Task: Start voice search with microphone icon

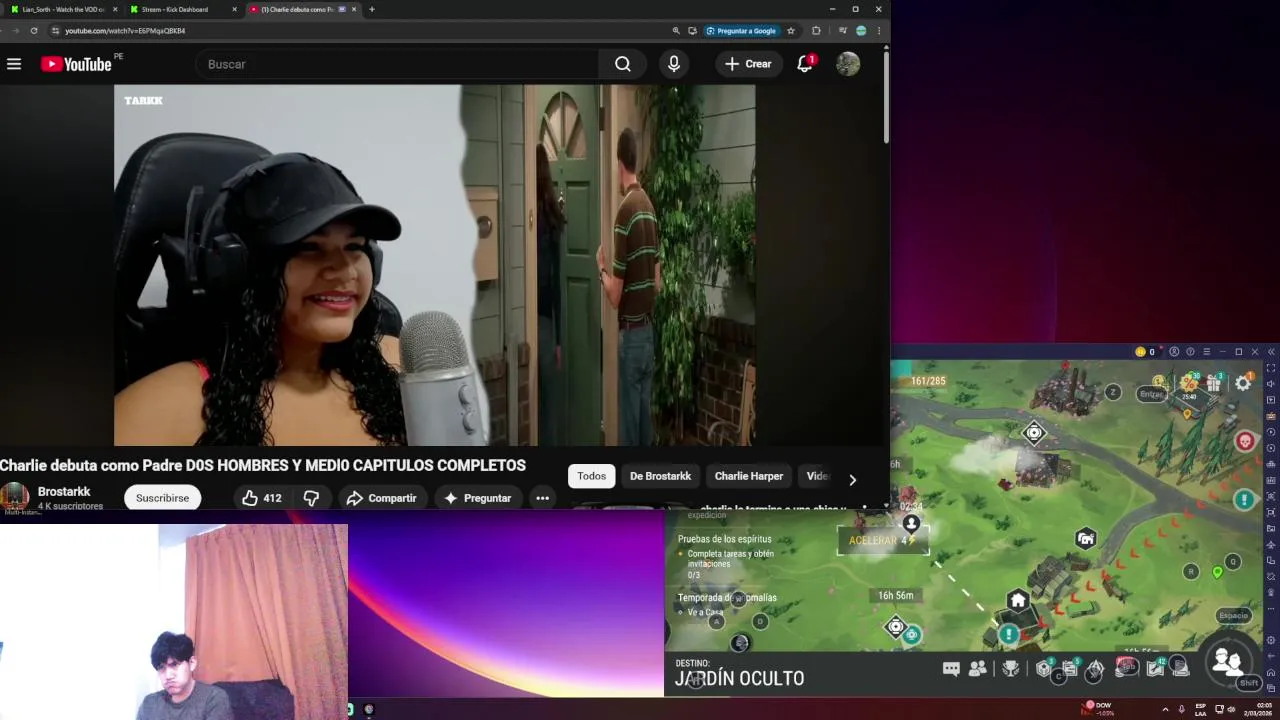Action: (x=674, y=64)
